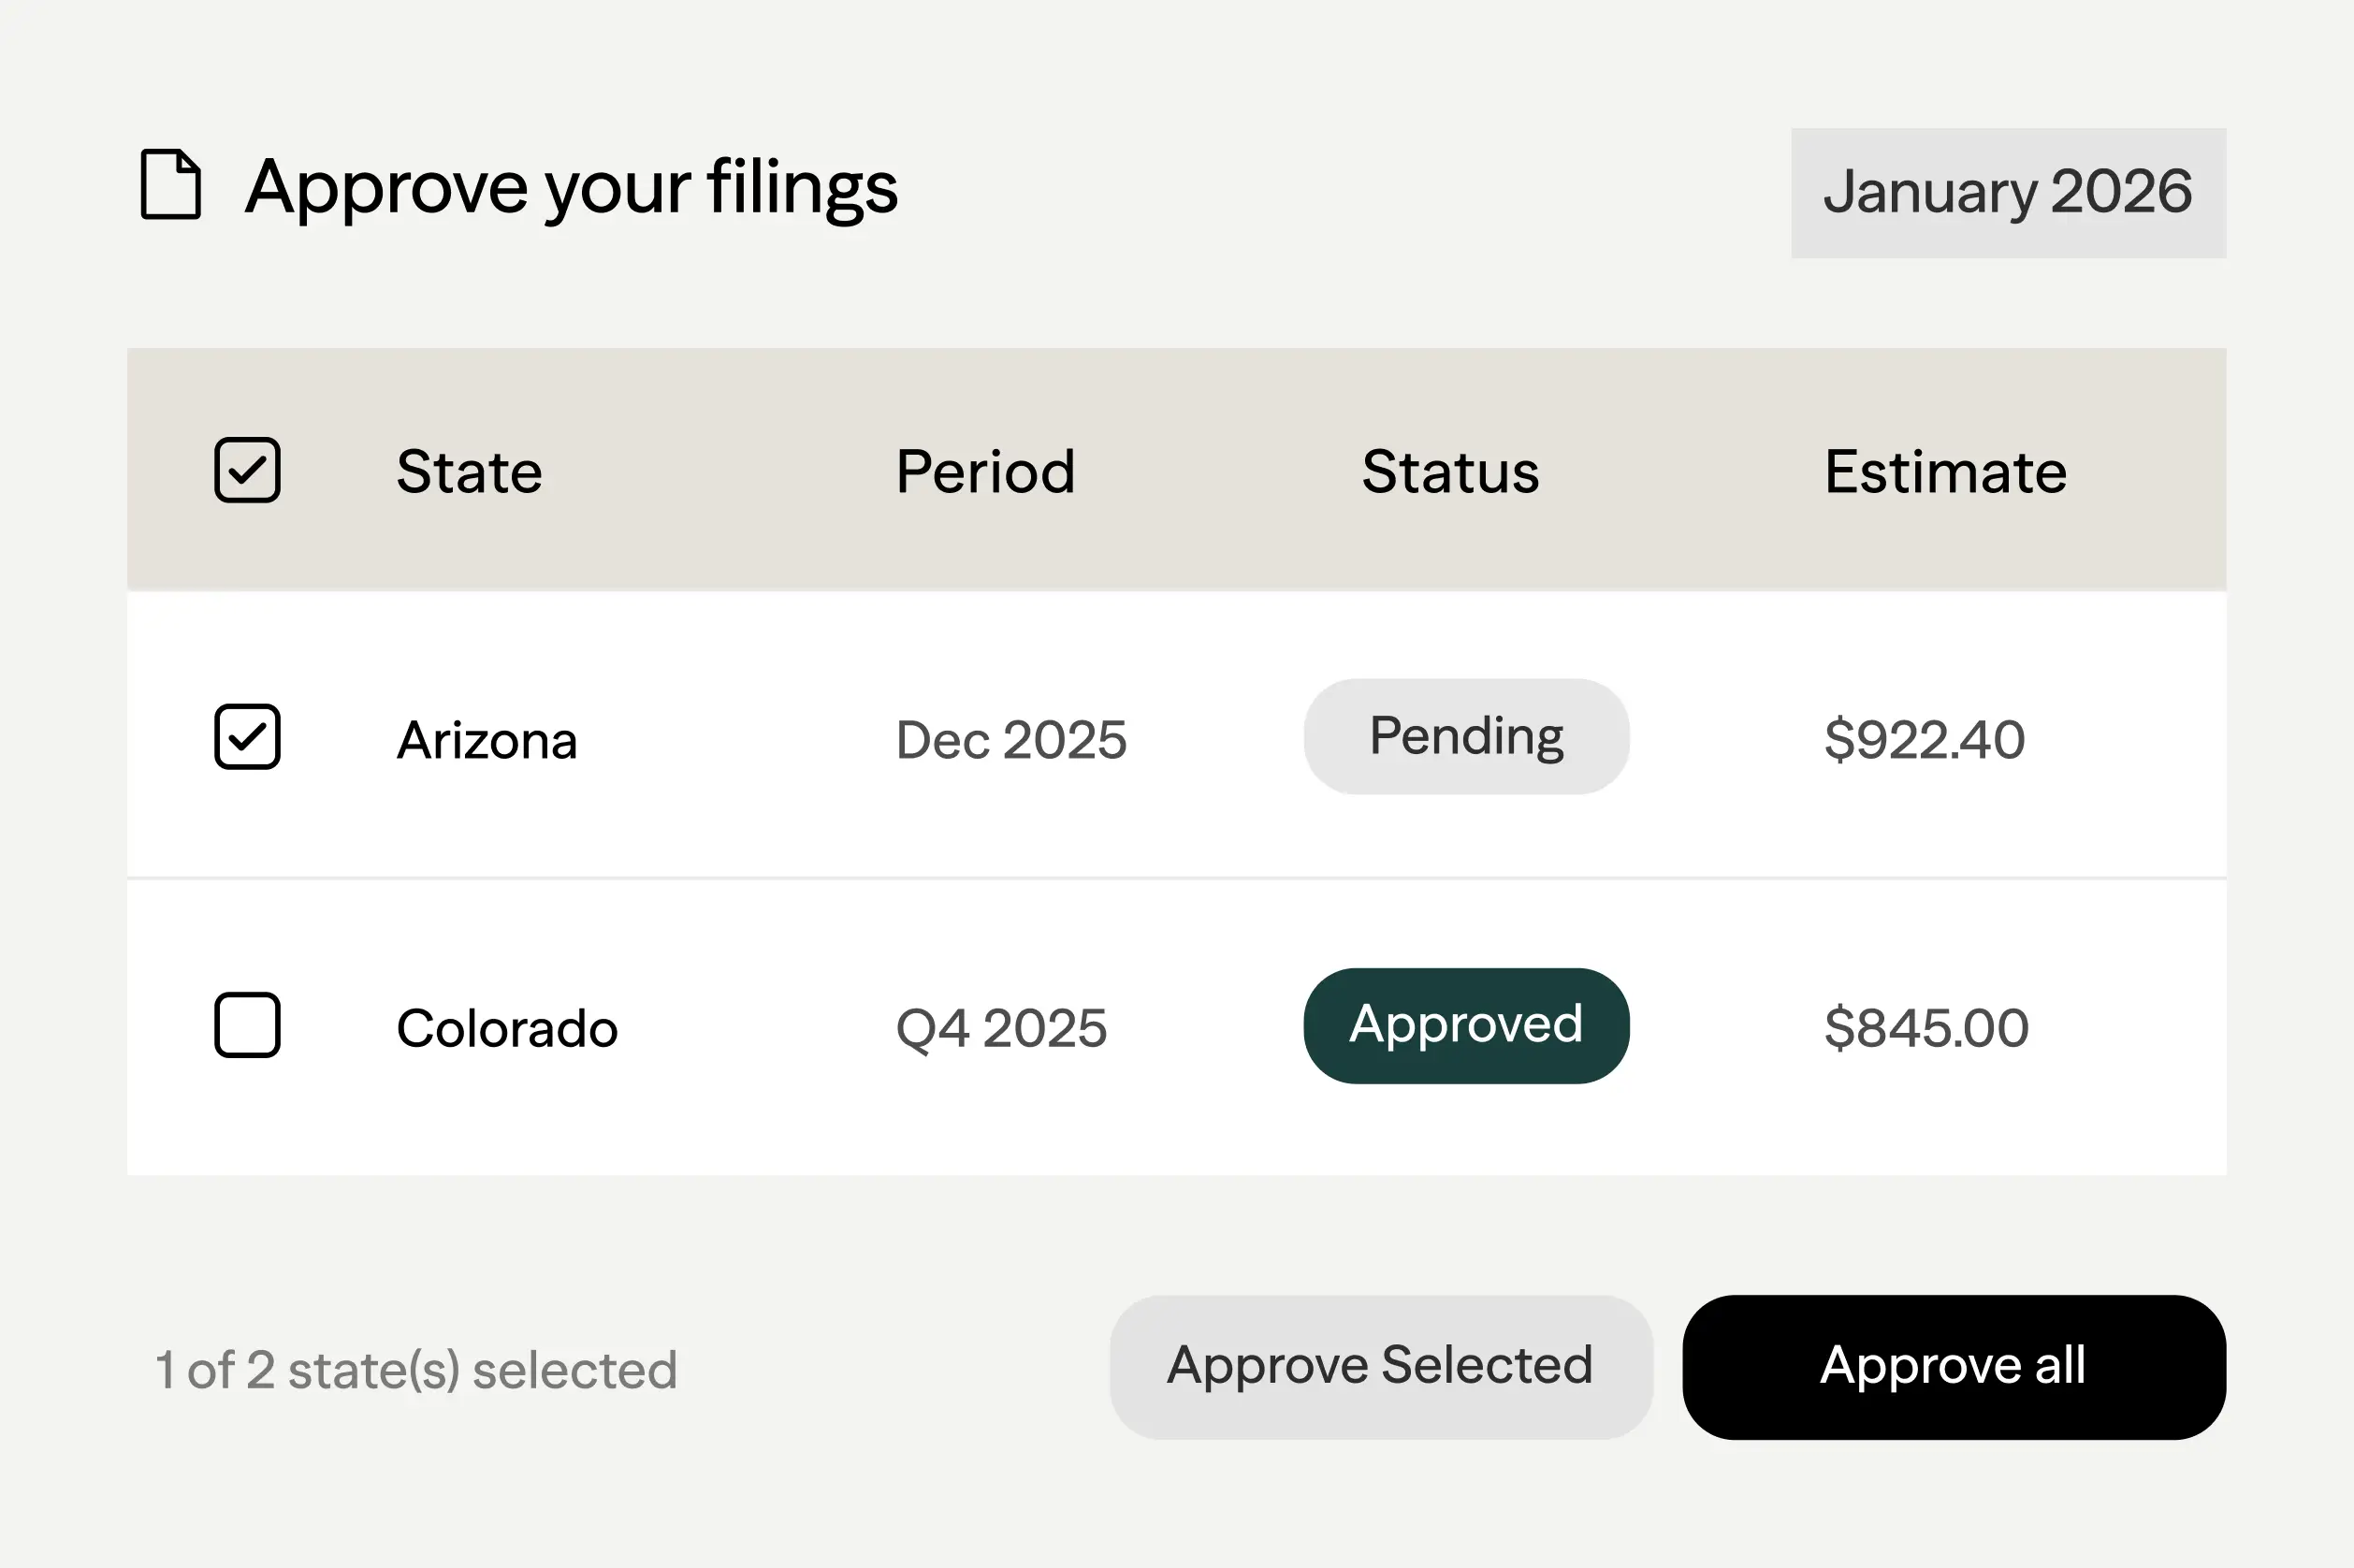
Task: Check the Colorado row checkbox
Action: tap(247, 1025)
